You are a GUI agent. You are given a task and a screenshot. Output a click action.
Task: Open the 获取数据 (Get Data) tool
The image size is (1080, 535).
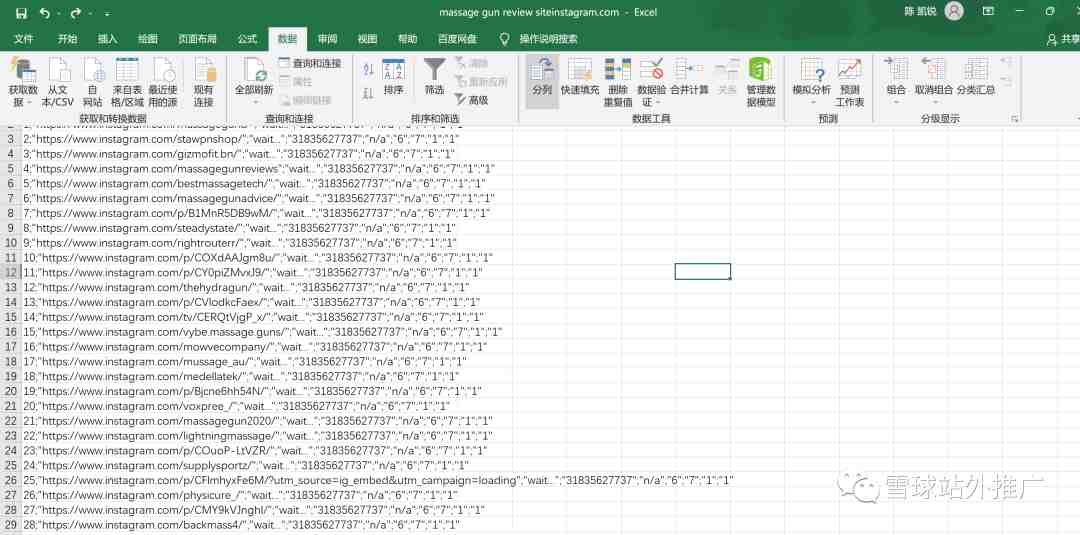(x=23, y=83)
